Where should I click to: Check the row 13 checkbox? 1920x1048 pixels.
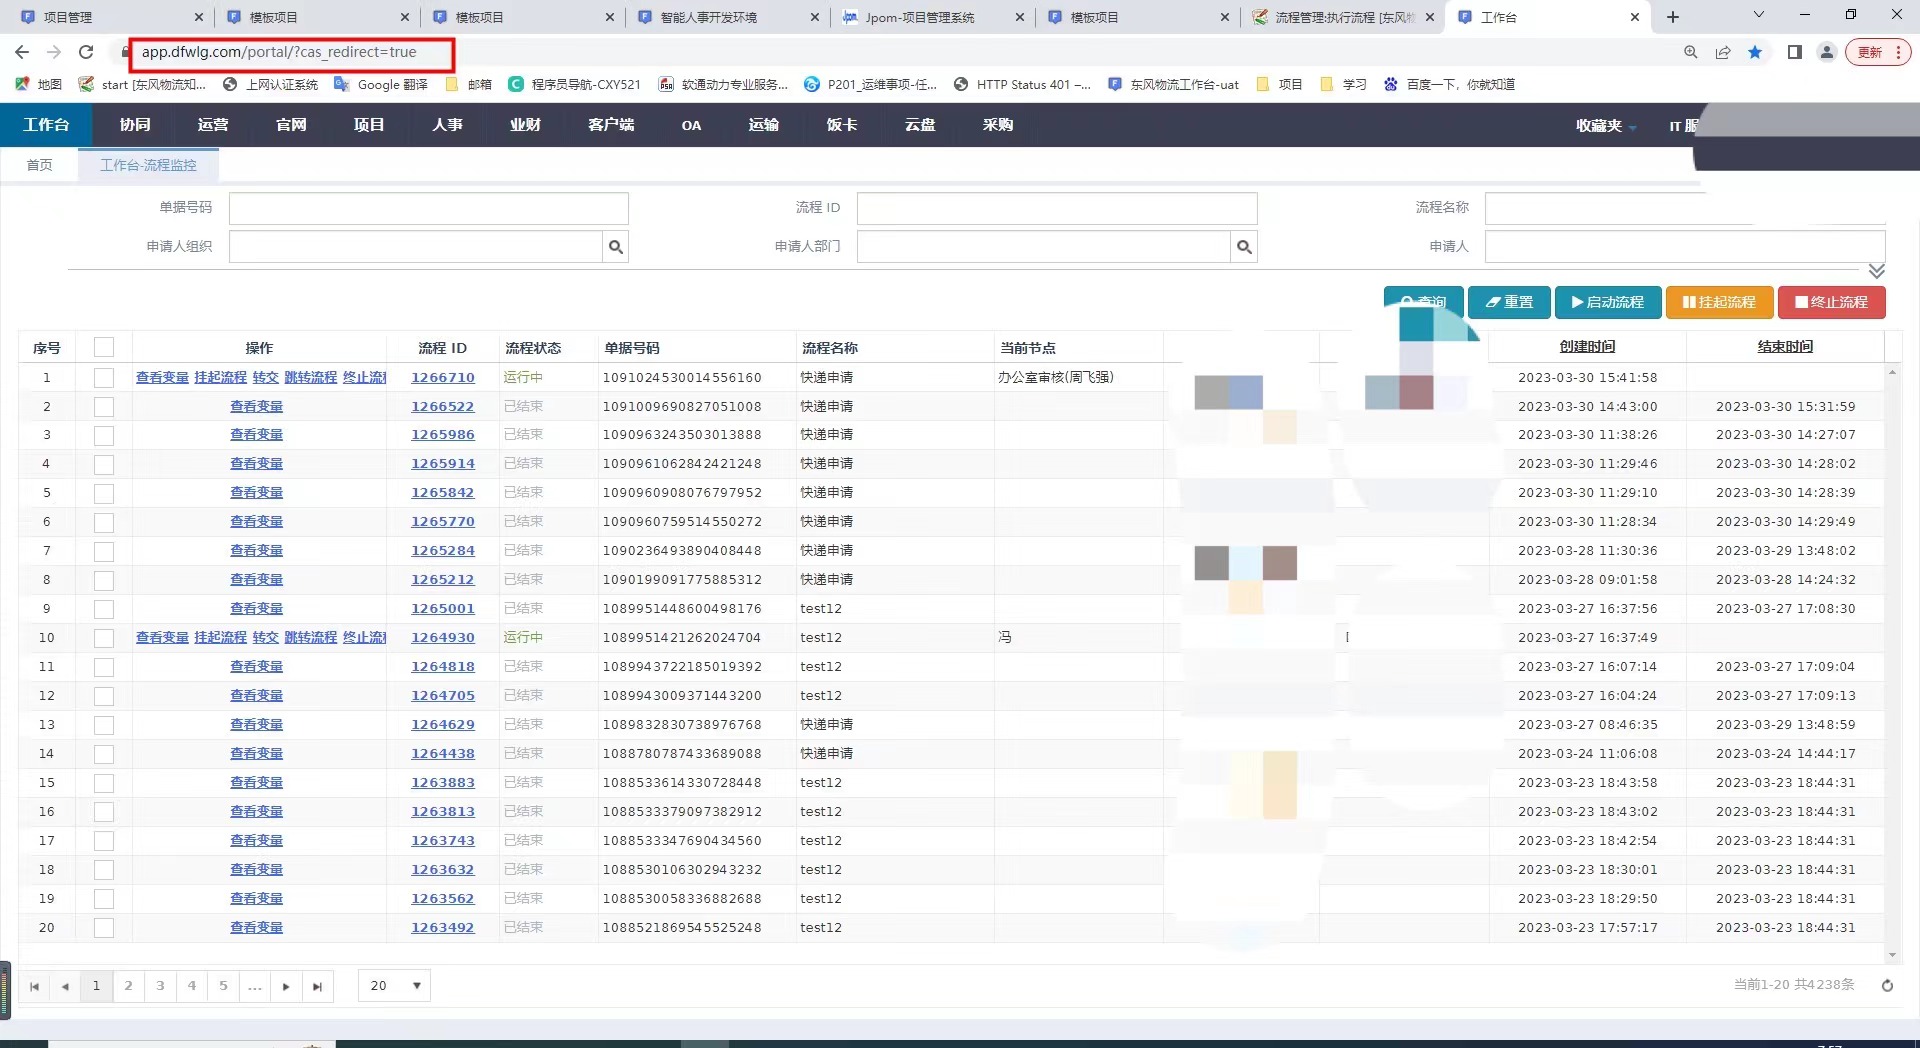(x=104, y=725)
